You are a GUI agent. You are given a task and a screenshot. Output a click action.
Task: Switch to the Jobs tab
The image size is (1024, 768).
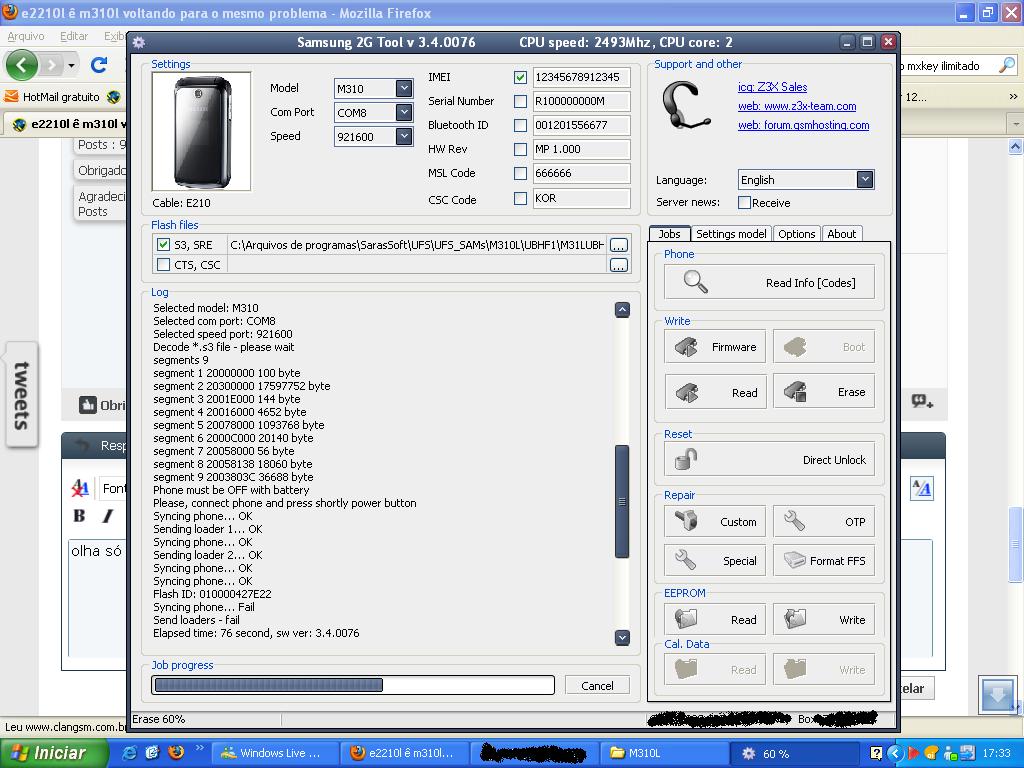coord(669,234)
